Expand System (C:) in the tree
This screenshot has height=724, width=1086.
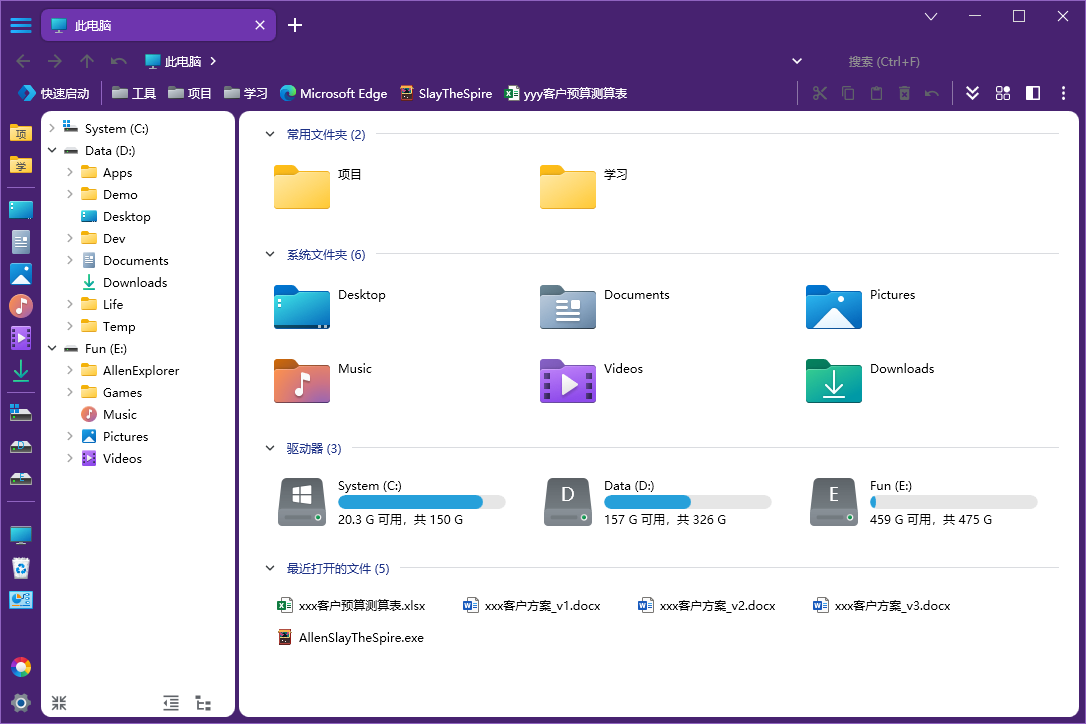(x=52, y=128)
